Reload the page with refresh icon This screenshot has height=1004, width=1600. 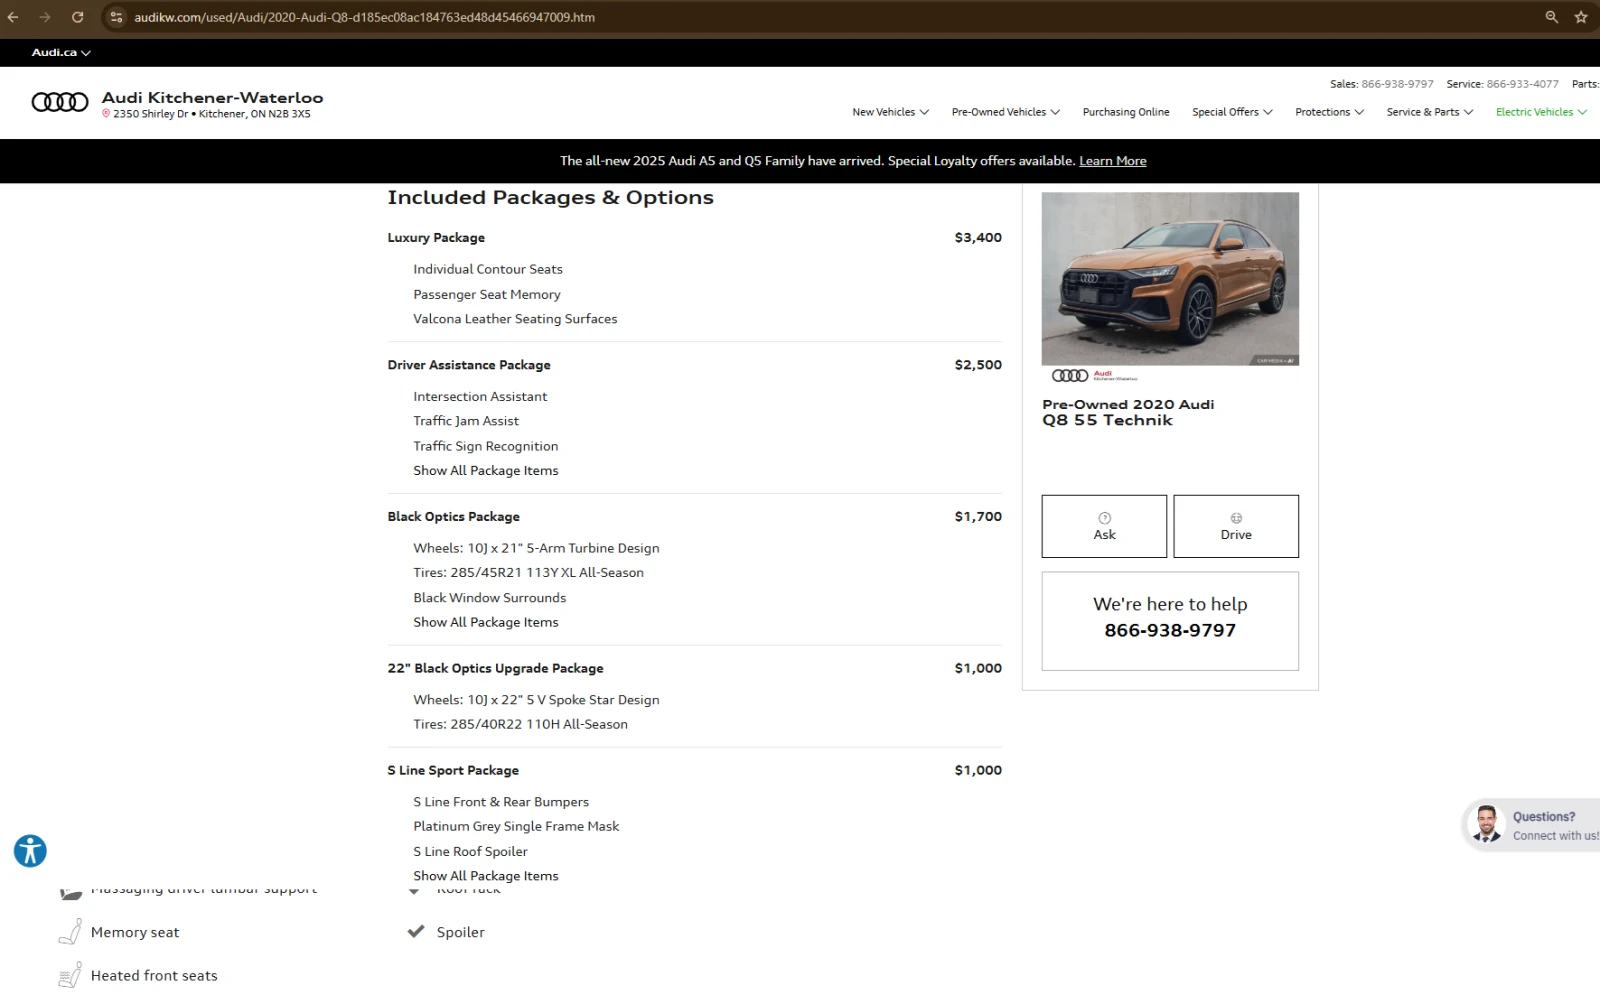[77, 17]
